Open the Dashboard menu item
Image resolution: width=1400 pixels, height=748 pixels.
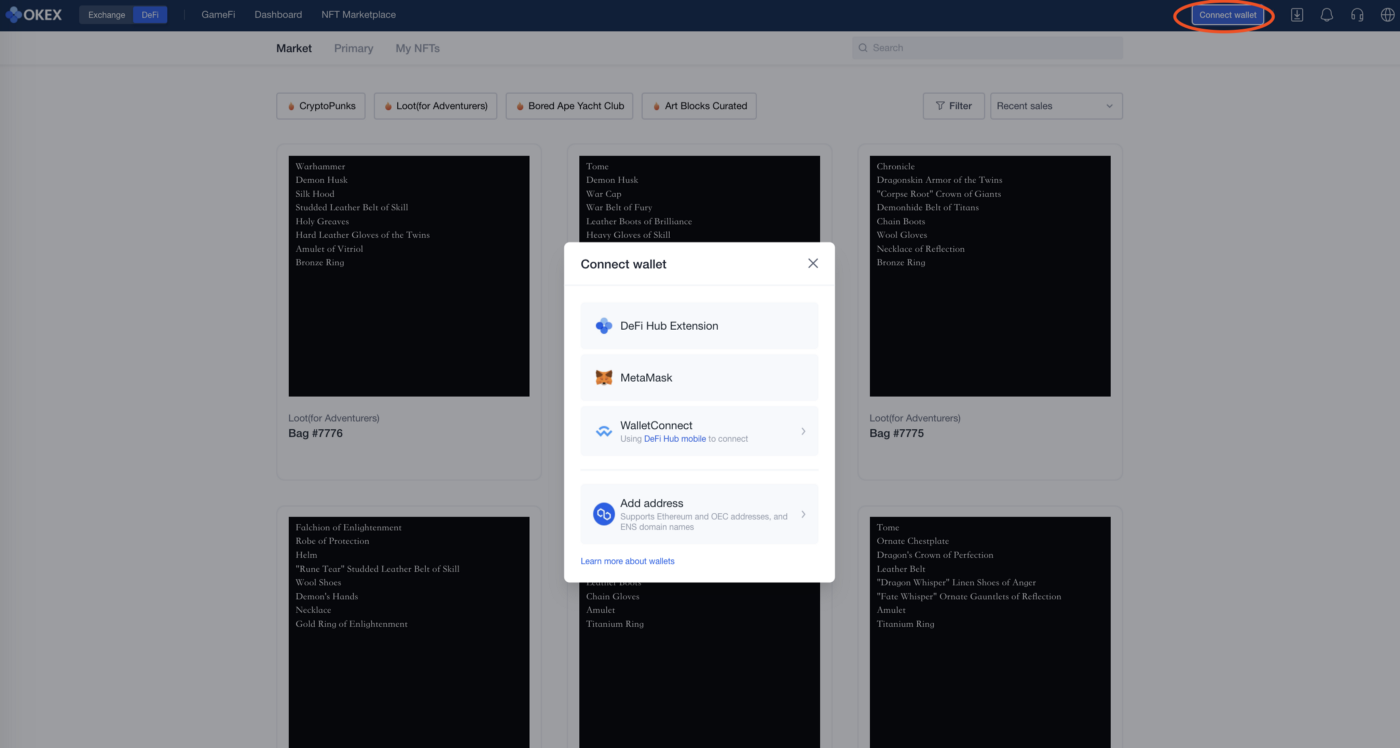(x=278, y=15)
